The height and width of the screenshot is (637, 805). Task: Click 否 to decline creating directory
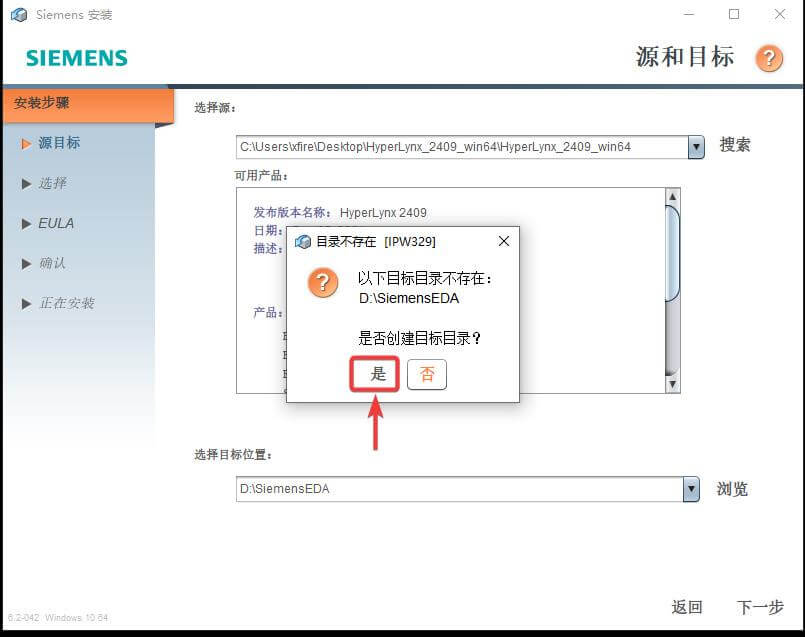click(427, 374)
